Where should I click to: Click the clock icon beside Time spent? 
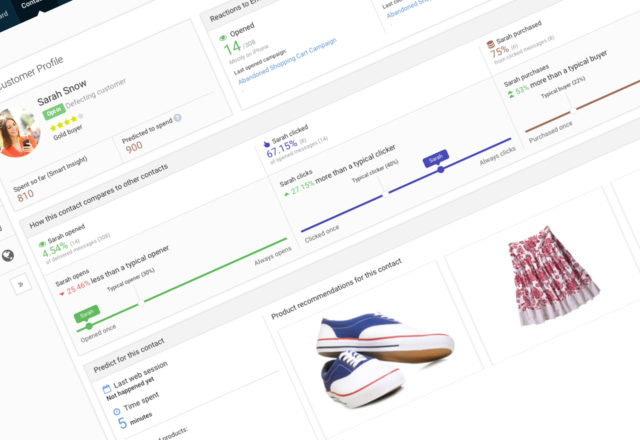[116, 411]
